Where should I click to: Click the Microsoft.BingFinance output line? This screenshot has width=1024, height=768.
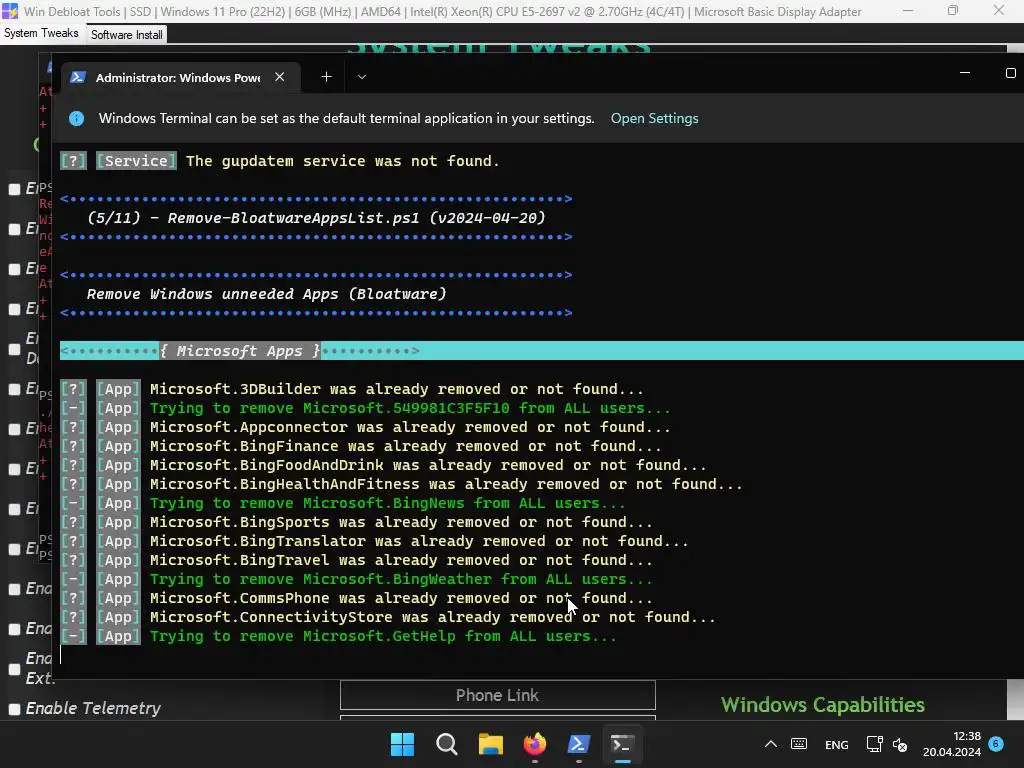click(x=360, y=446)
